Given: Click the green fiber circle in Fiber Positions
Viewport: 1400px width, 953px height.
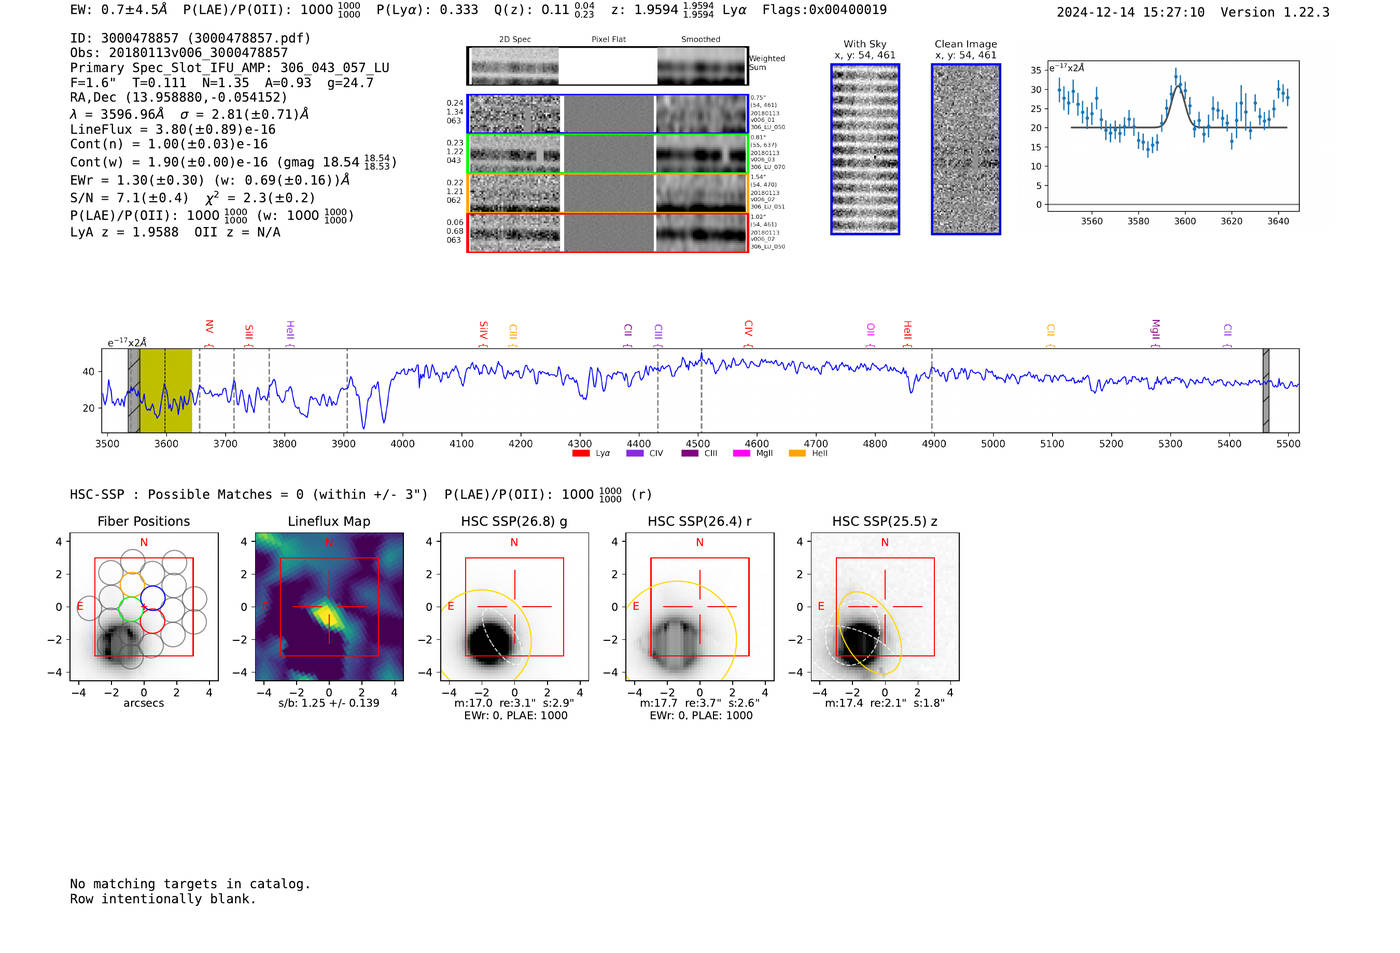Looking at the screenshot, I should pyautogui.click(x=131, y=608).
